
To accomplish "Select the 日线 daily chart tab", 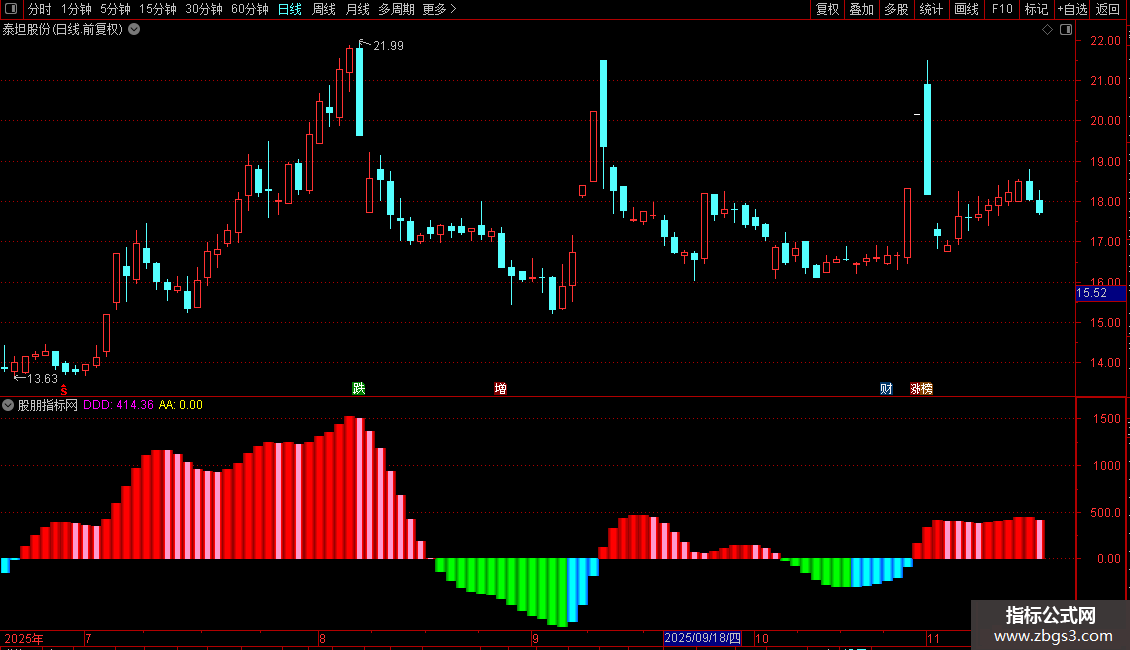I will point(290,9).
